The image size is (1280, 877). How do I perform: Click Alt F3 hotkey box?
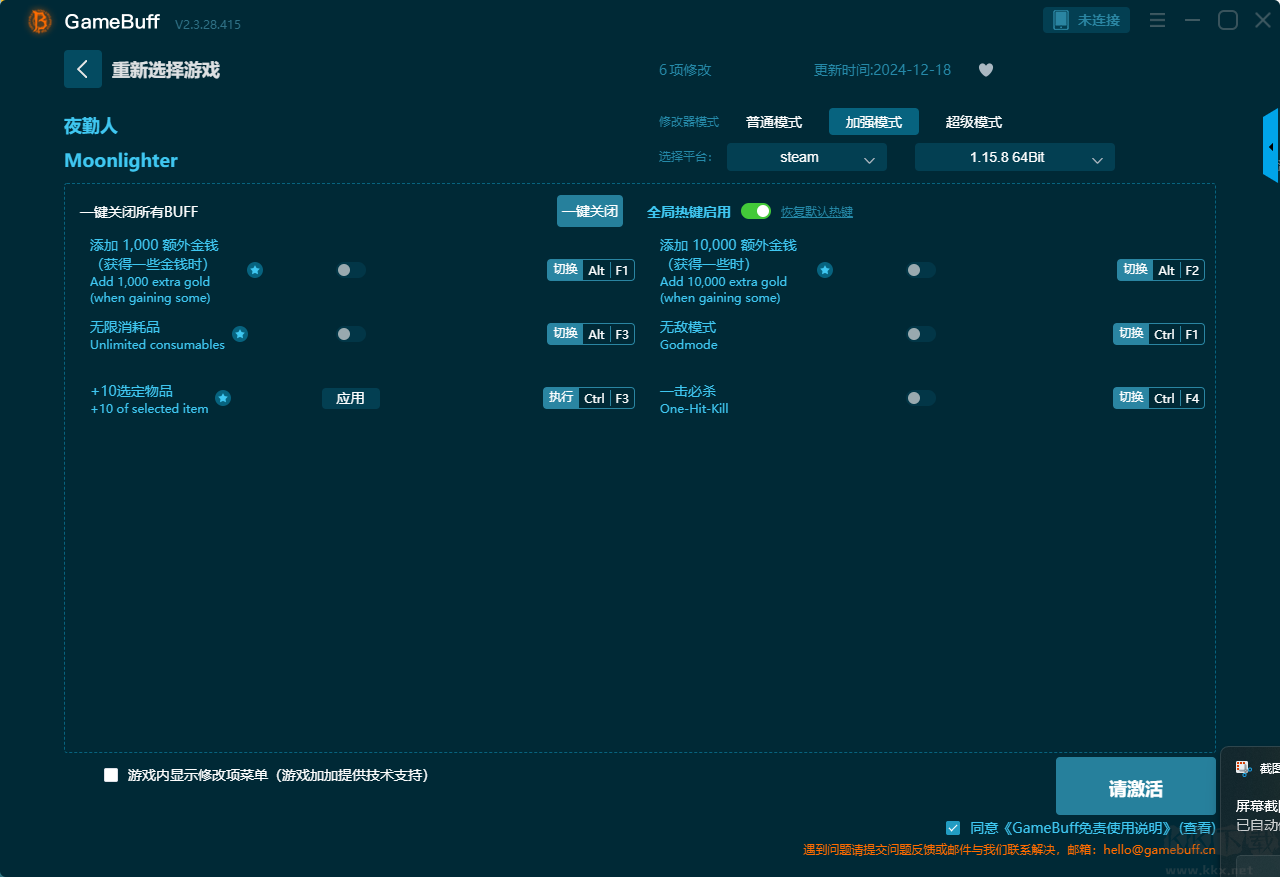[x=591, y=334]
